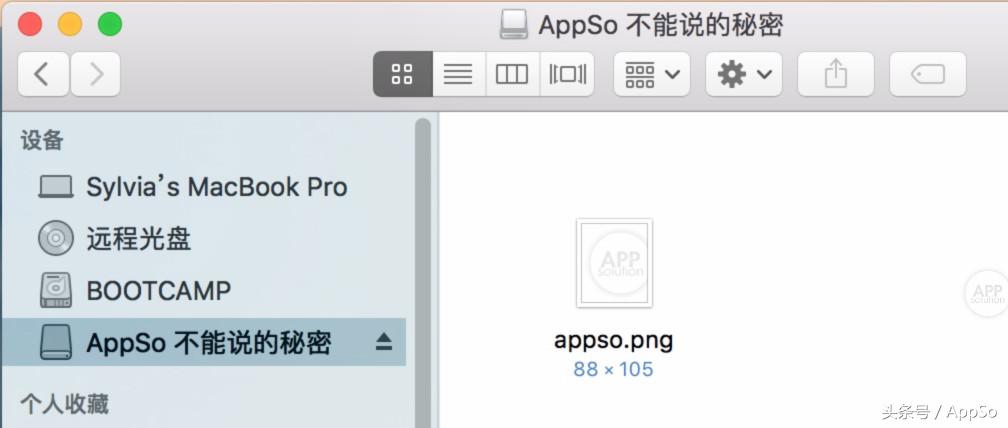Click the 设备 sidebar section header

pyautogui.click(x=42, y=140)
